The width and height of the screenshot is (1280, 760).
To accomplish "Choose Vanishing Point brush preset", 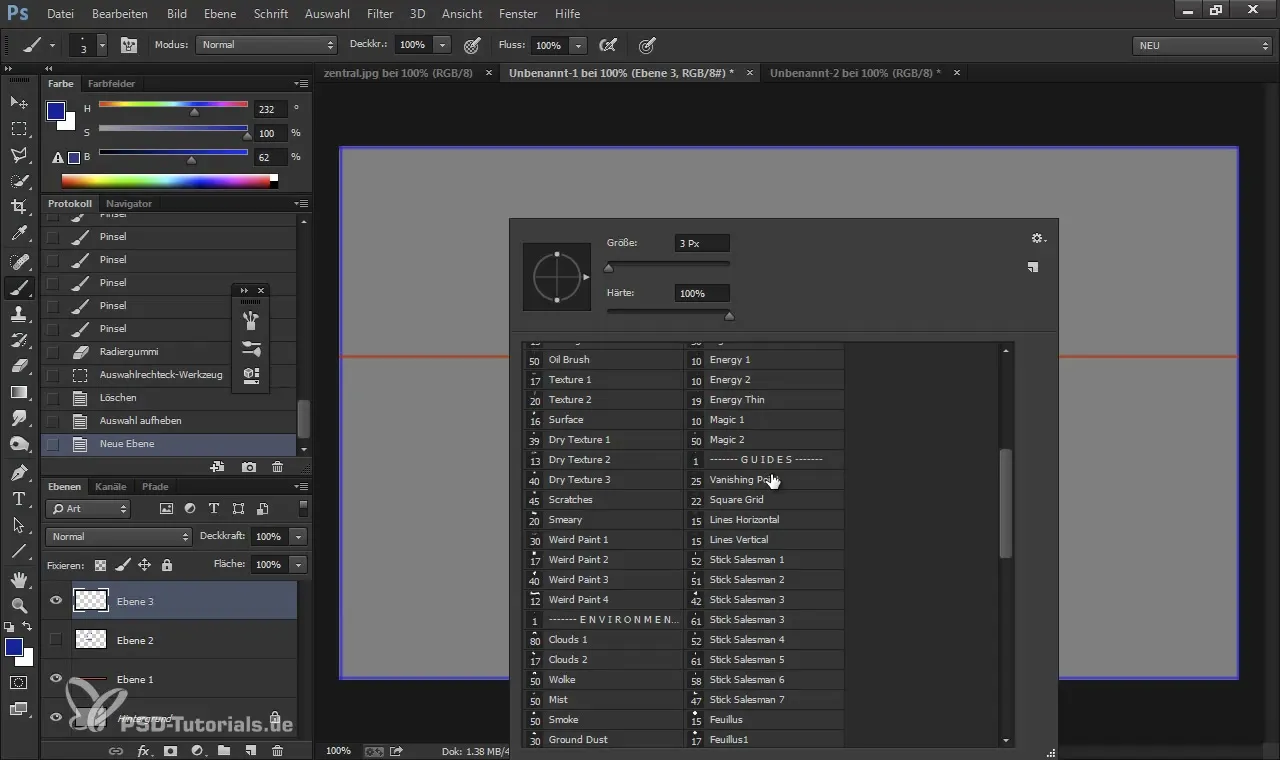I will coord(765,480).
